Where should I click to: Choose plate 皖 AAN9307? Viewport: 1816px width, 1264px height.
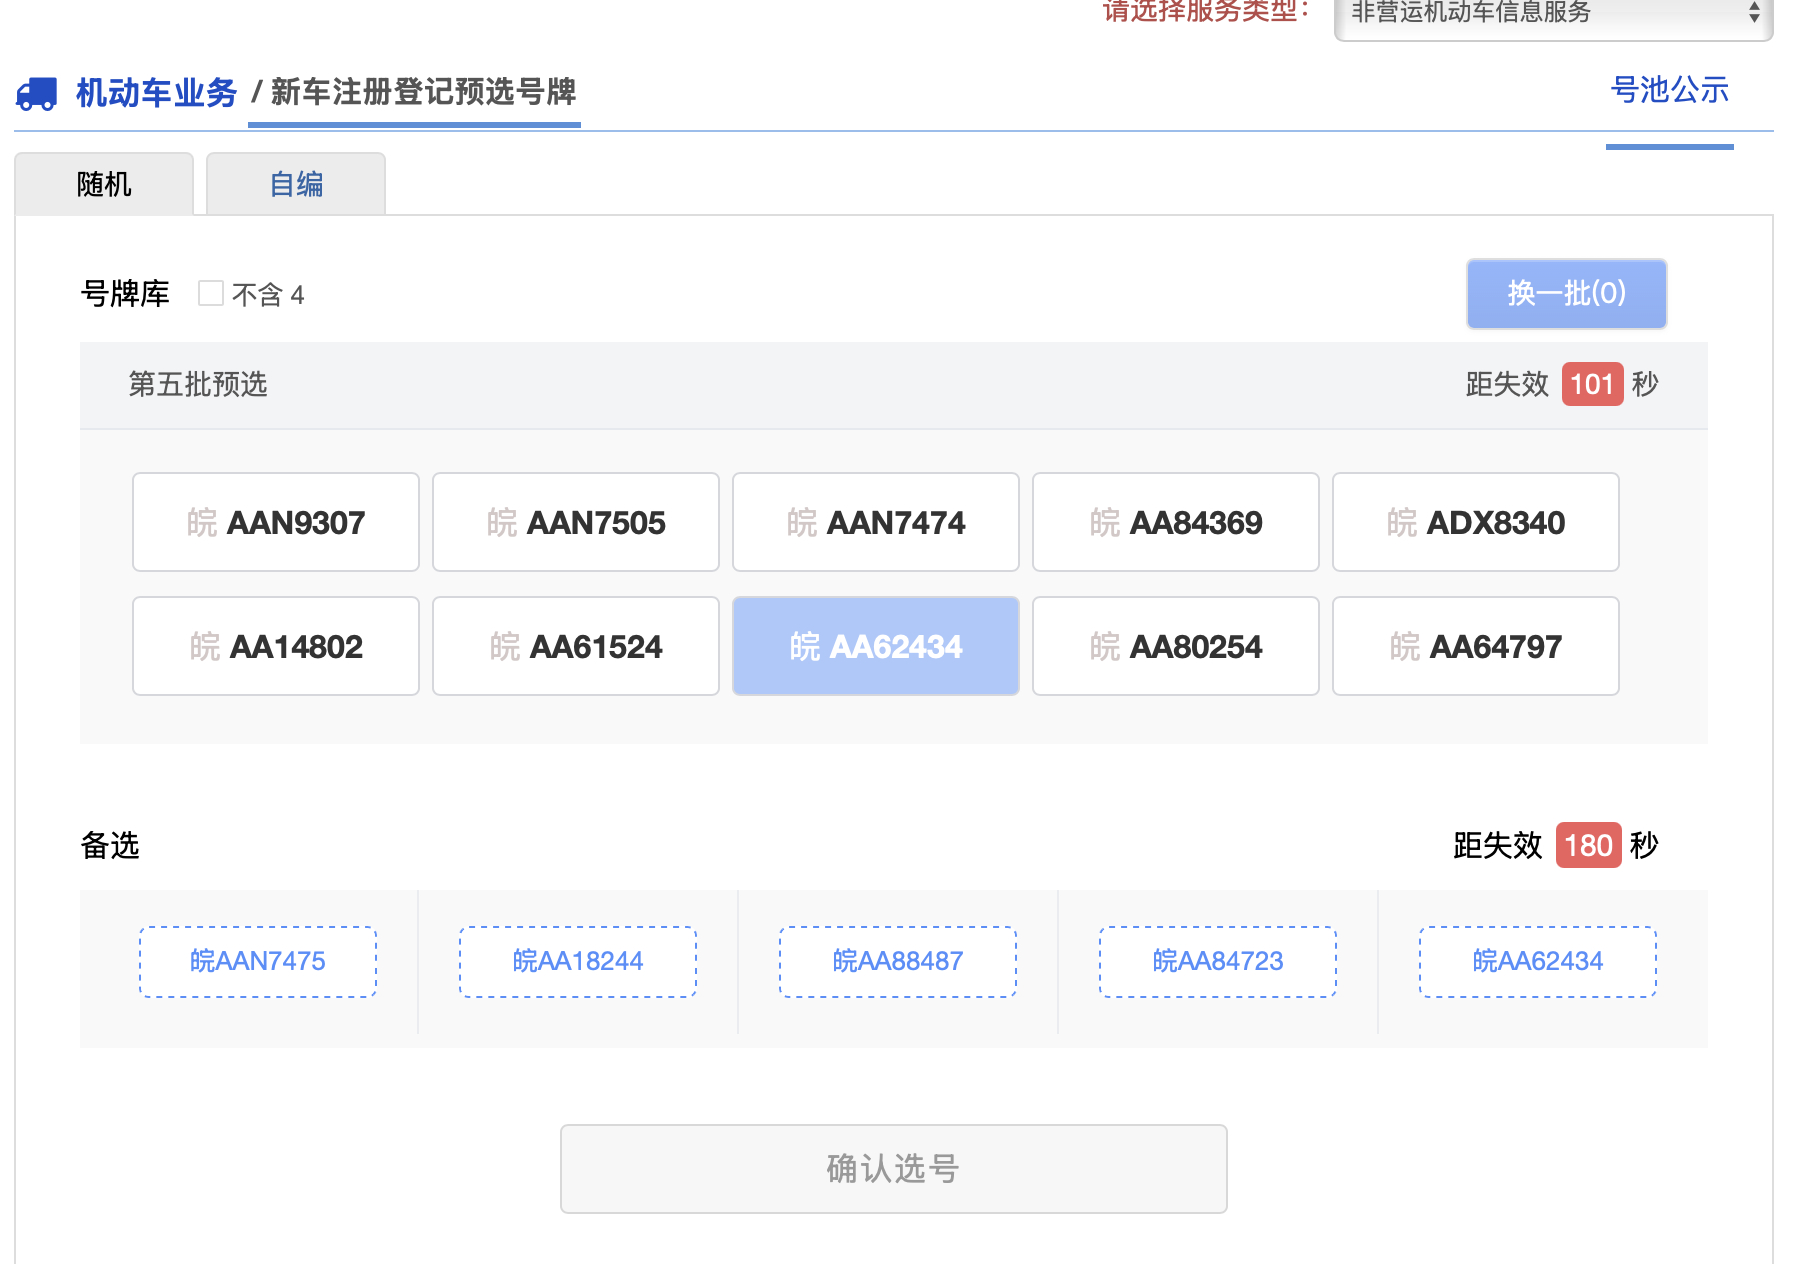[x=276, y=522]
